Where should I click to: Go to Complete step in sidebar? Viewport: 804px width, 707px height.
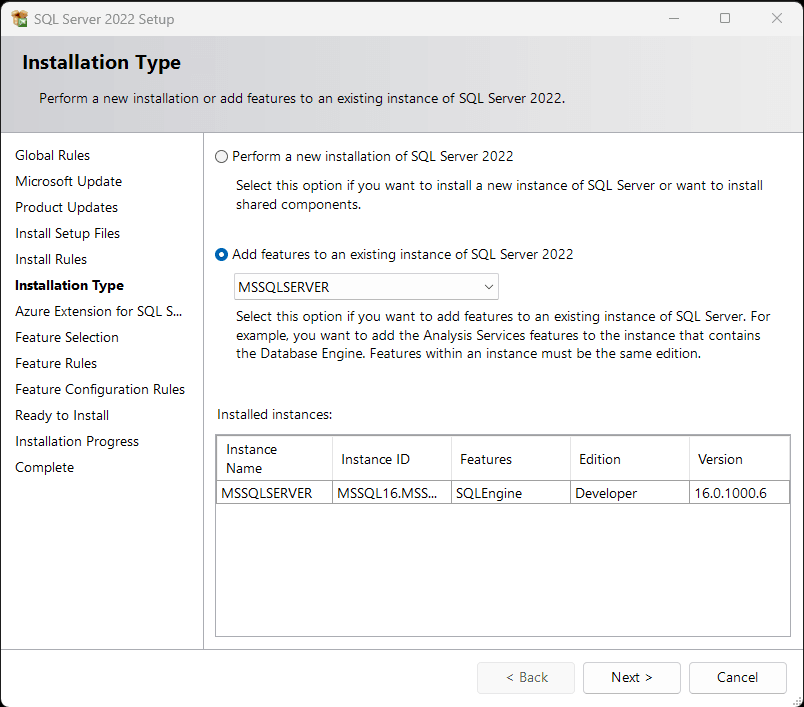(x=45, y=468)
